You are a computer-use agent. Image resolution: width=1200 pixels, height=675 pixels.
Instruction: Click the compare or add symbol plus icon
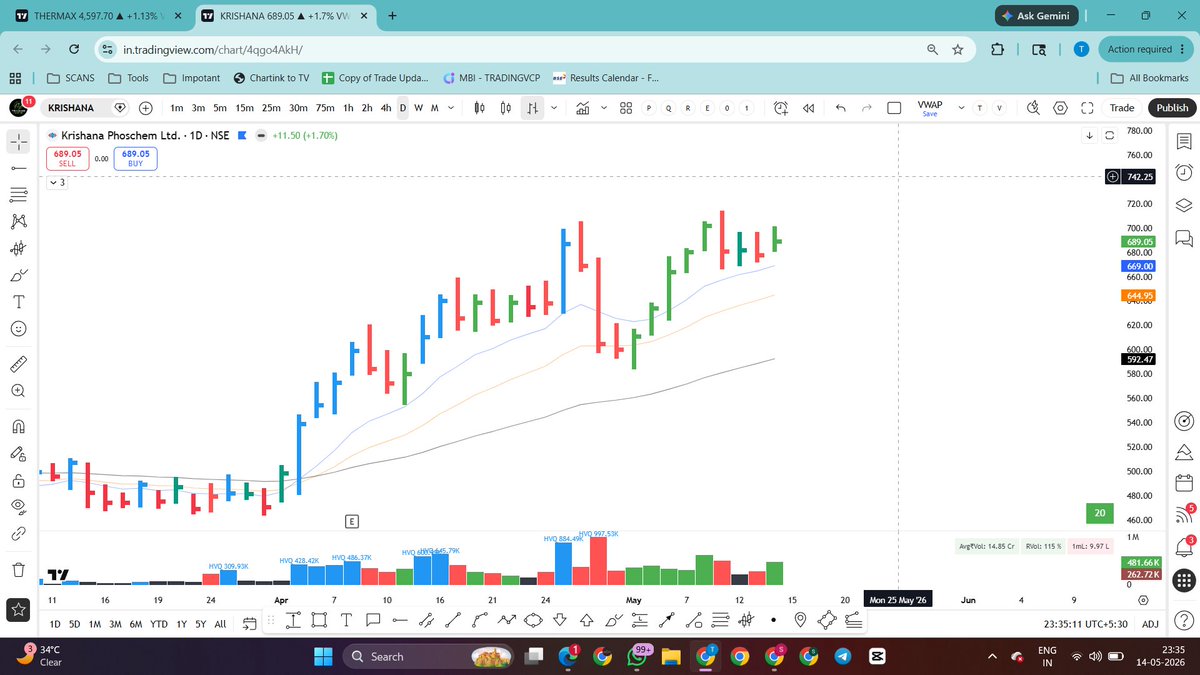146,108
